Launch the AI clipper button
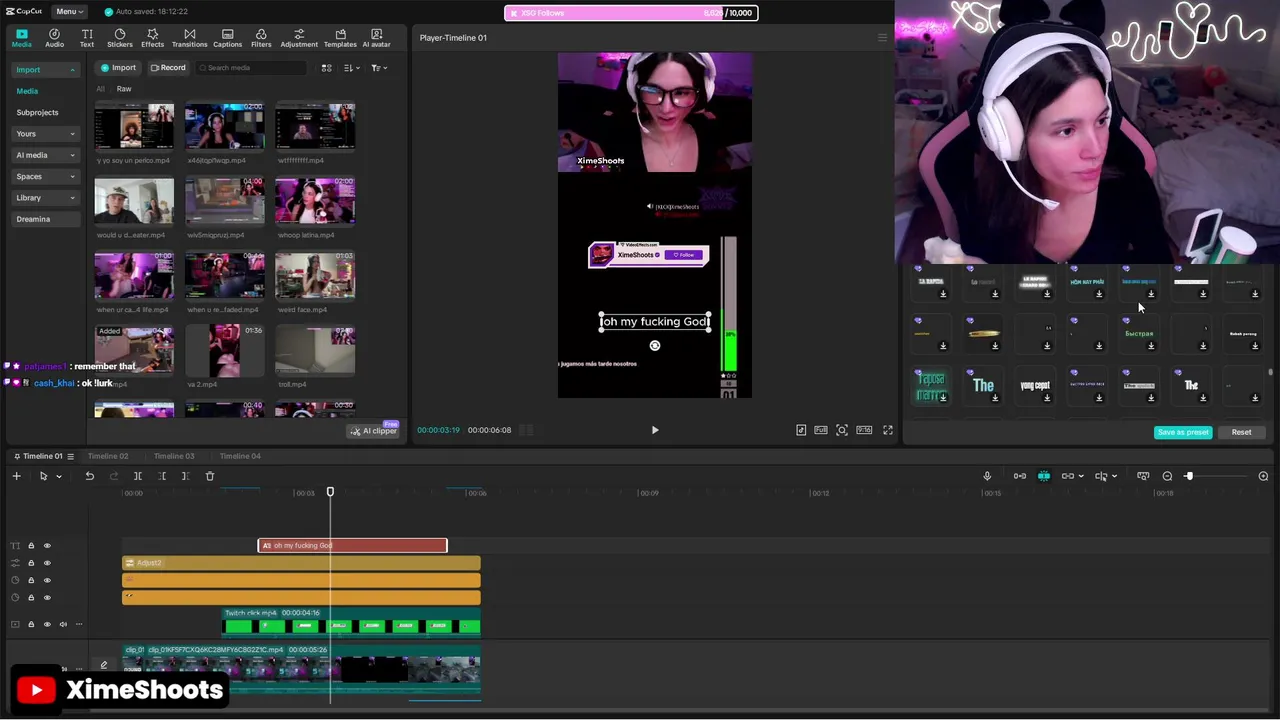 pos(374,431)
